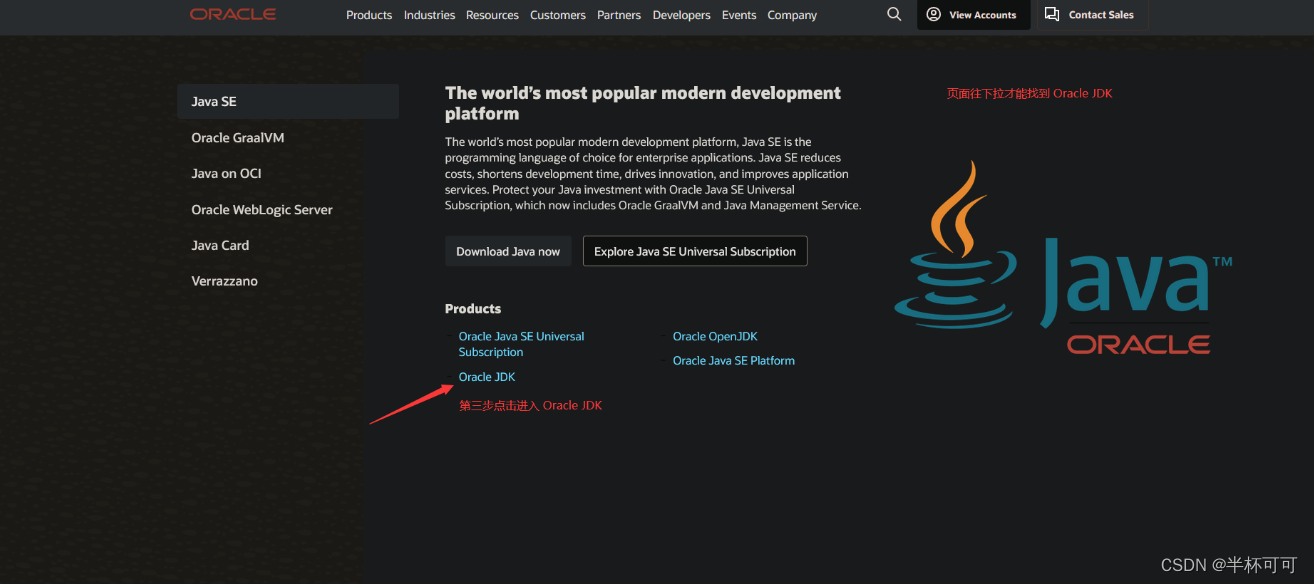Select Oracle WebLogic Server in sidebar
Image resolution: width=1314 pixels, height=584 pixels.
click(x=262, y=210)
